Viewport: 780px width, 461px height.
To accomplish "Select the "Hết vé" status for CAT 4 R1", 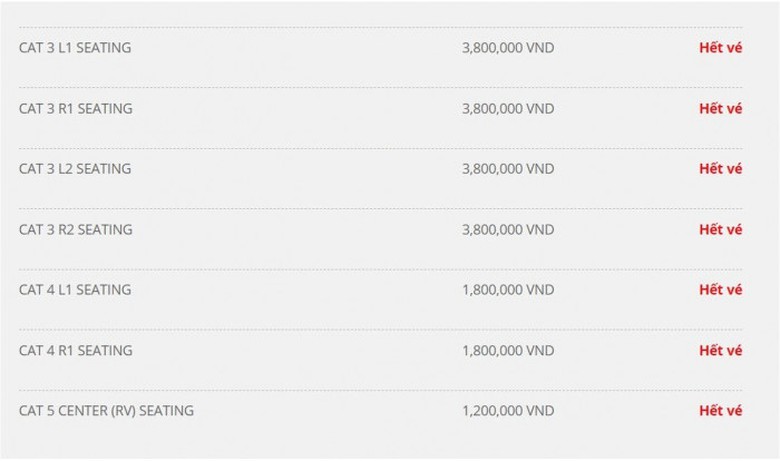I will pos(720,350).
